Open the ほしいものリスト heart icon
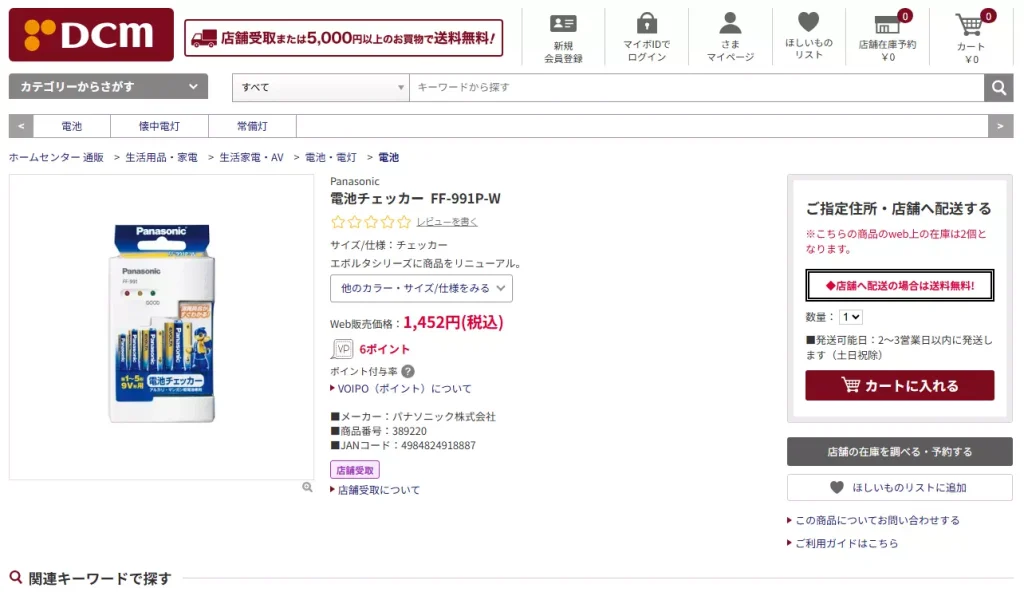 click(807, 30)
